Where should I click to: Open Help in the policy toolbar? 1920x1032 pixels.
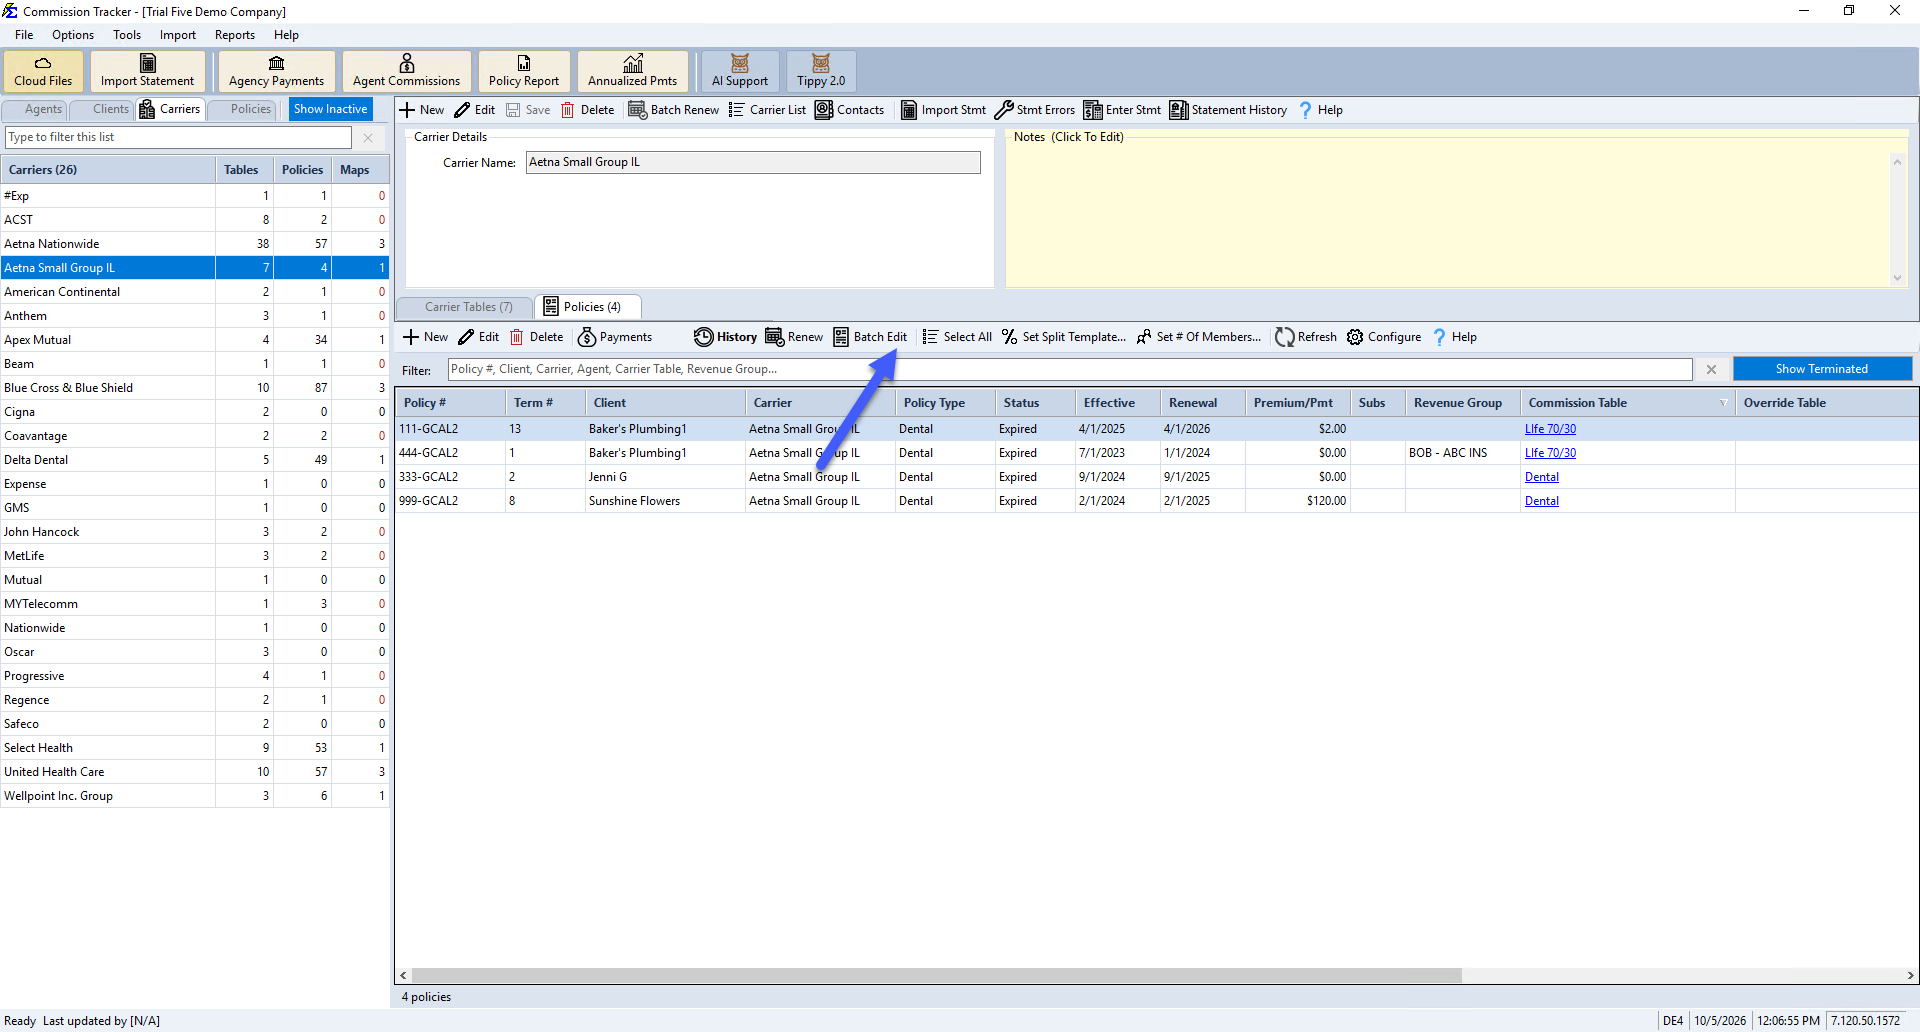coord(1455,337)
